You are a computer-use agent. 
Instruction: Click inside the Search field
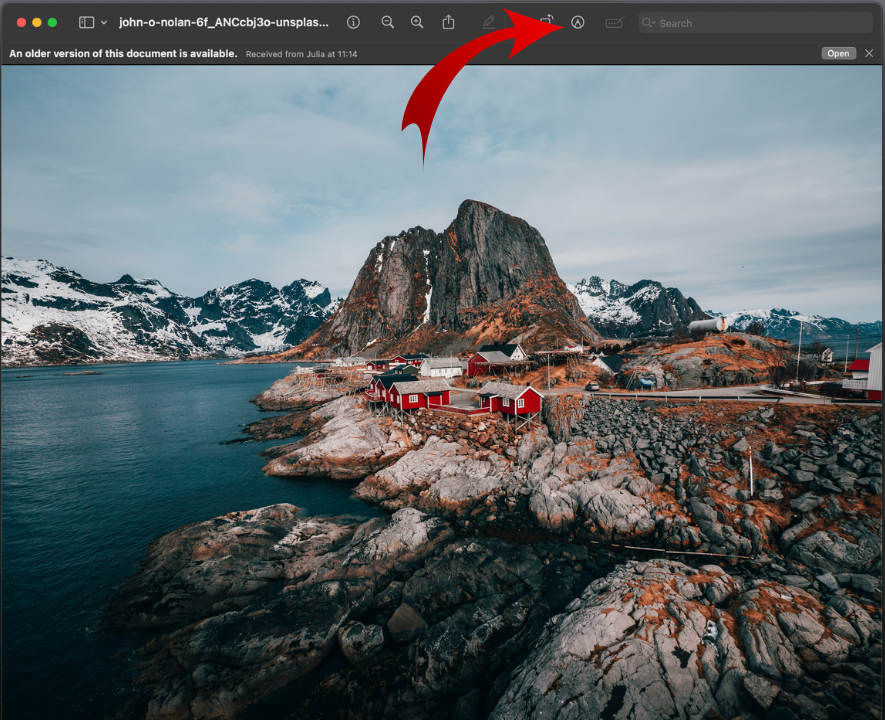[x=756, y=23]
